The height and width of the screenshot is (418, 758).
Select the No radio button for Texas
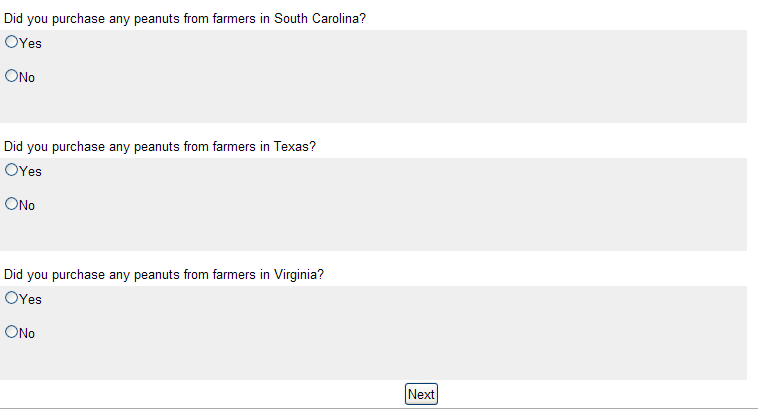coord(12,204)
